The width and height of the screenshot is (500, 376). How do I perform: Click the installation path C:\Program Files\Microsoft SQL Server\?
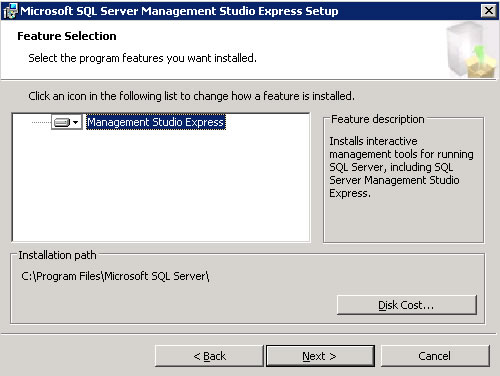115,276
